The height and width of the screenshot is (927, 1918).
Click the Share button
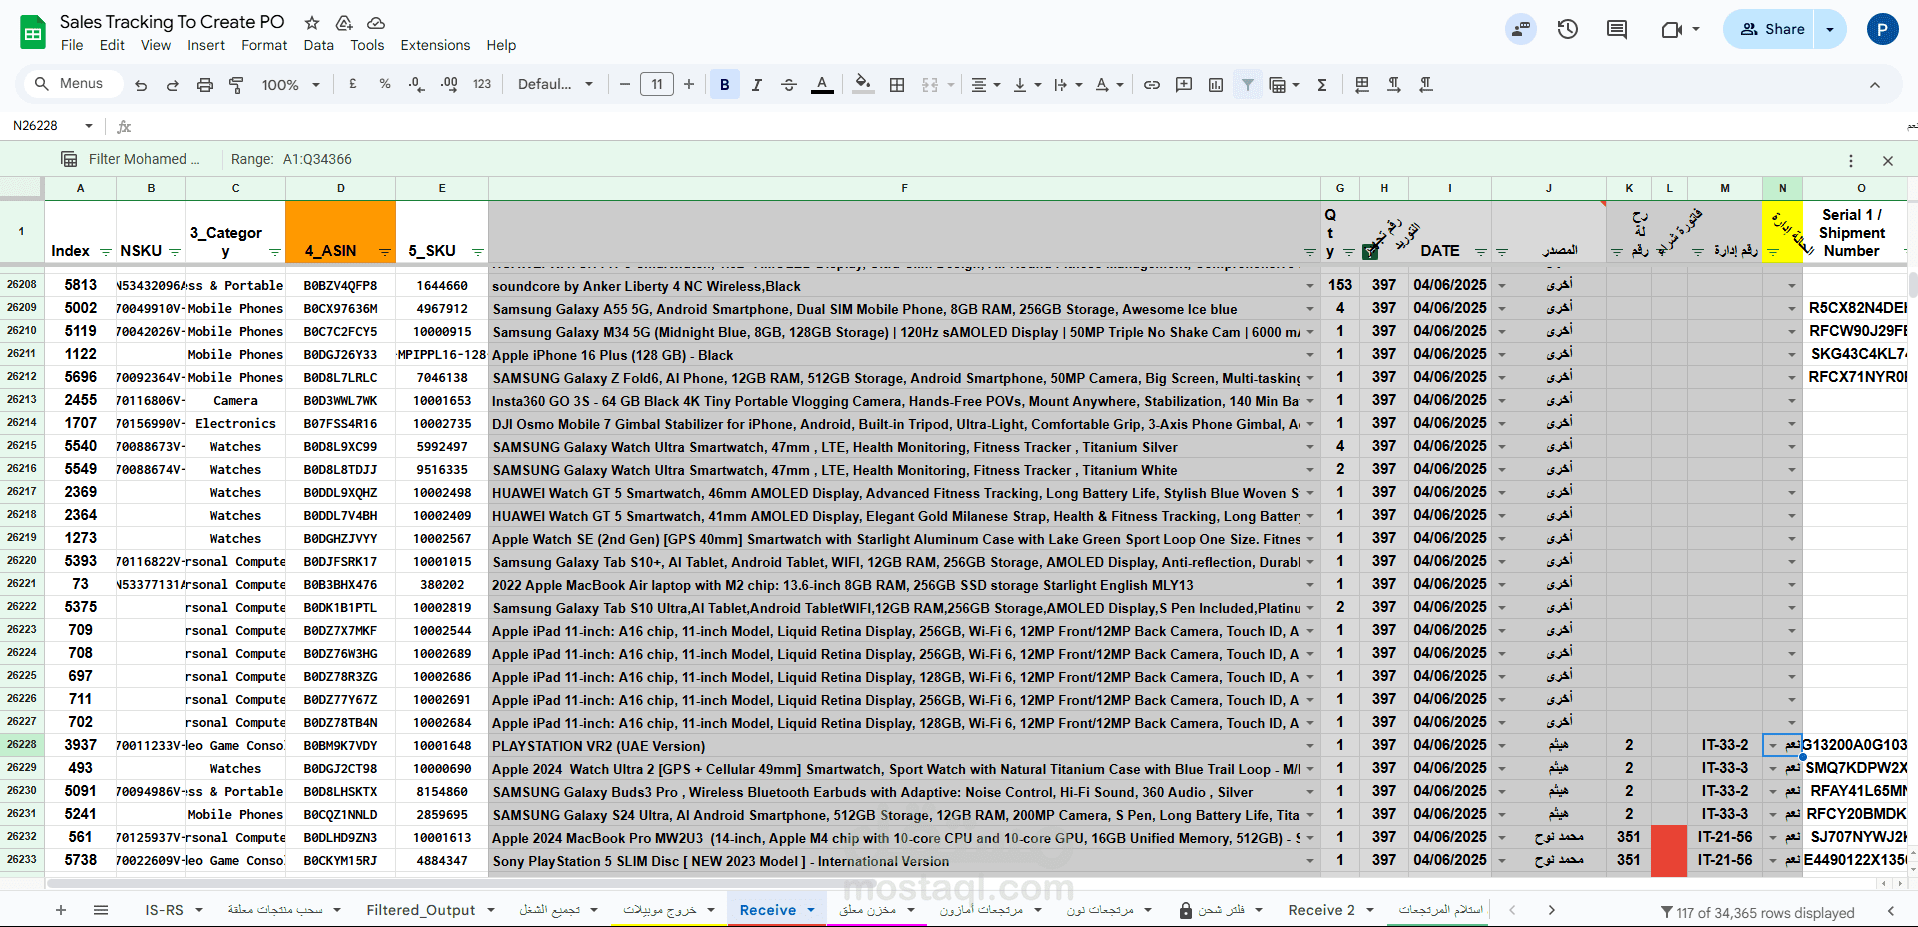(1772, 29)
